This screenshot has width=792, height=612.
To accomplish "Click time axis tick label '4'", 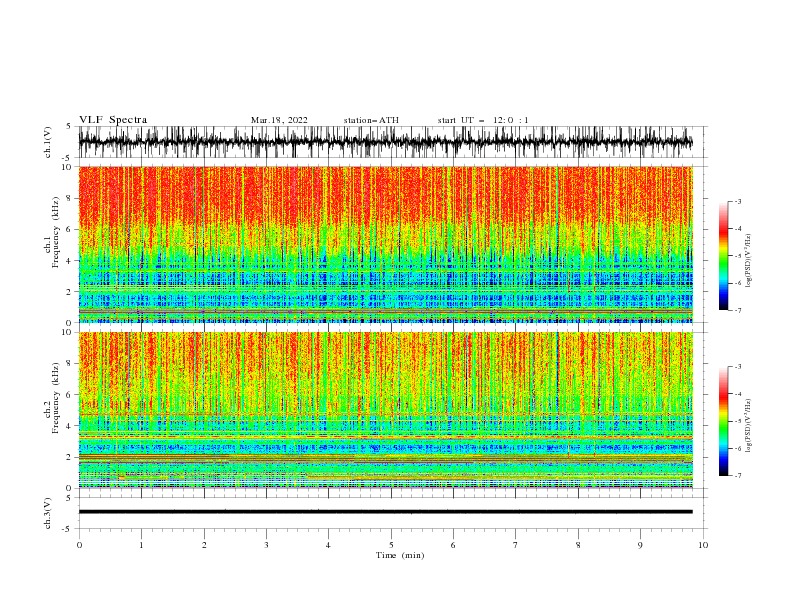I will point(328,545).
